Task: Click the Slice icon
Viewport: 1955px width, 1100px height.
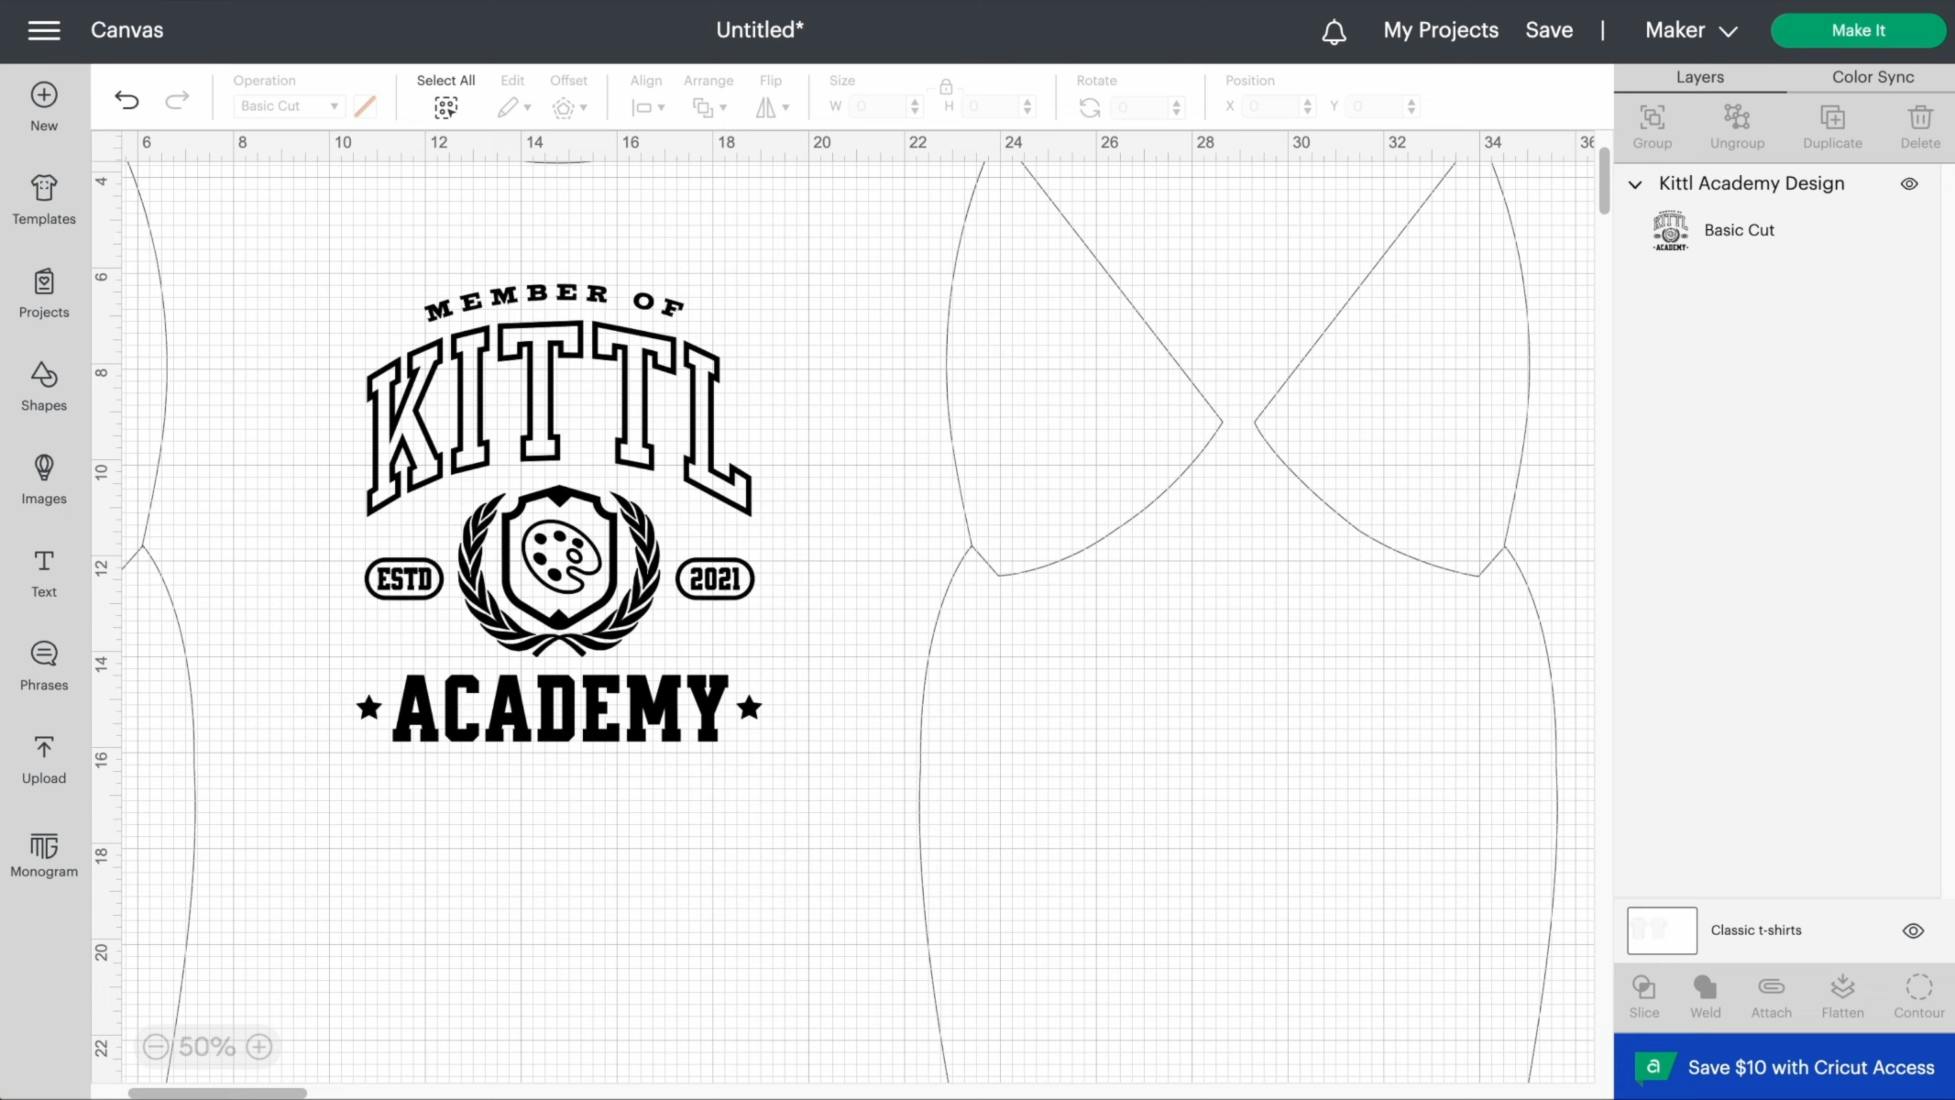Action: 1644,993
